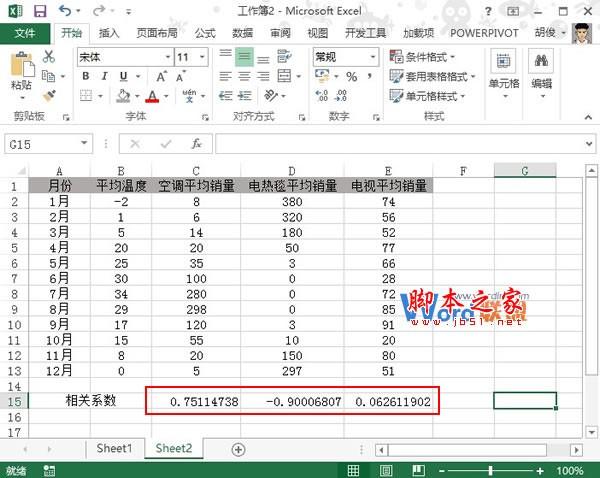This screenshot has width=600, height=478.
Task: Switch to the POWERPIVOT tab
Action: point(484,33)
